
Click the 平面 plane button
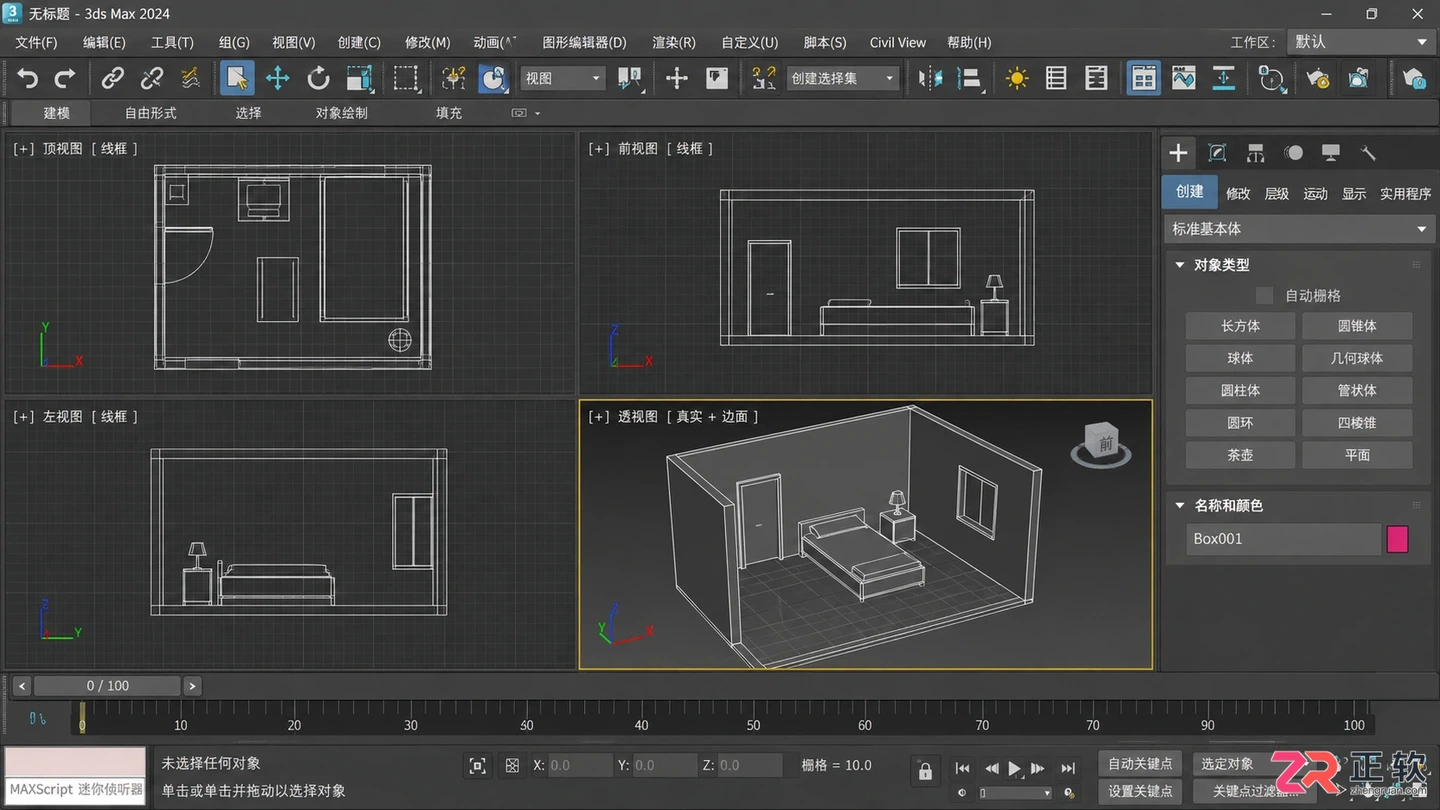[1357, 455]
